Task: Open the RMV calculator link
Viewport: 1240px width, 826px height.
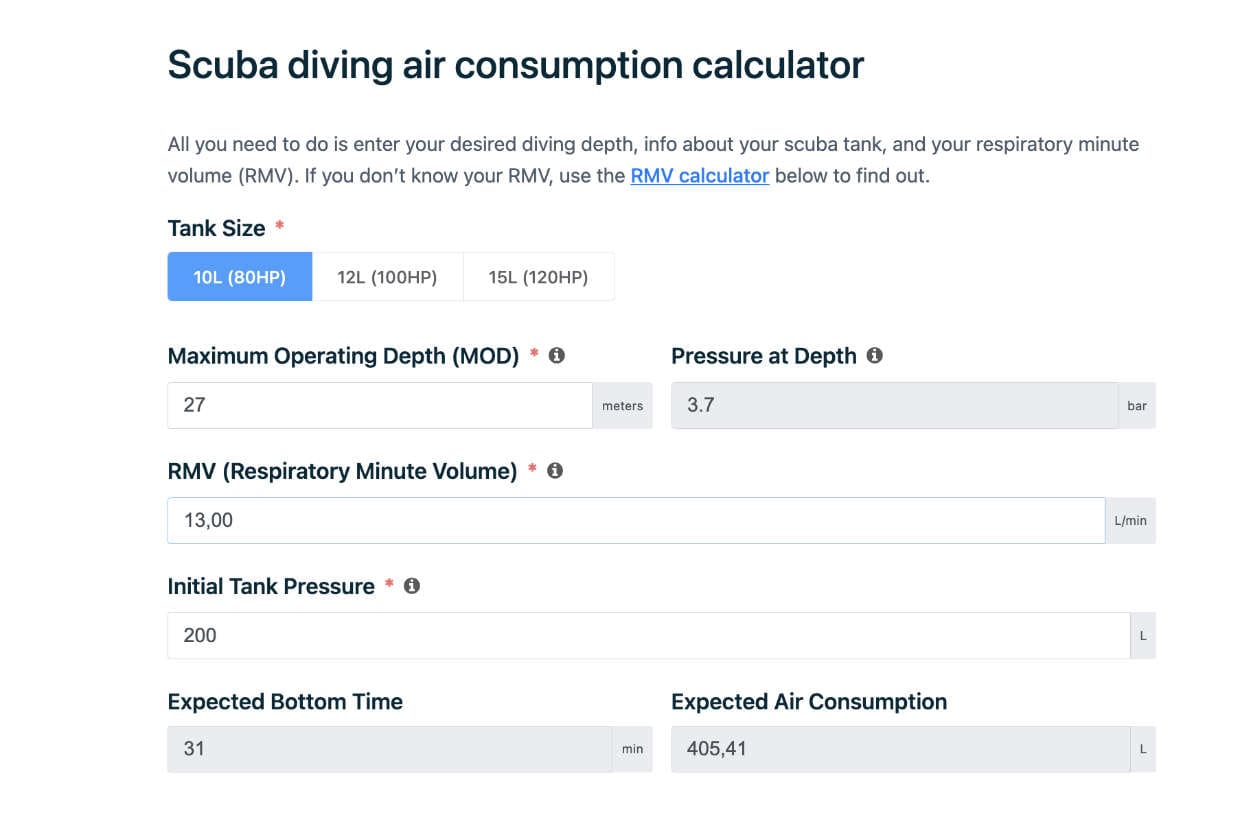Action: (699, 175)
